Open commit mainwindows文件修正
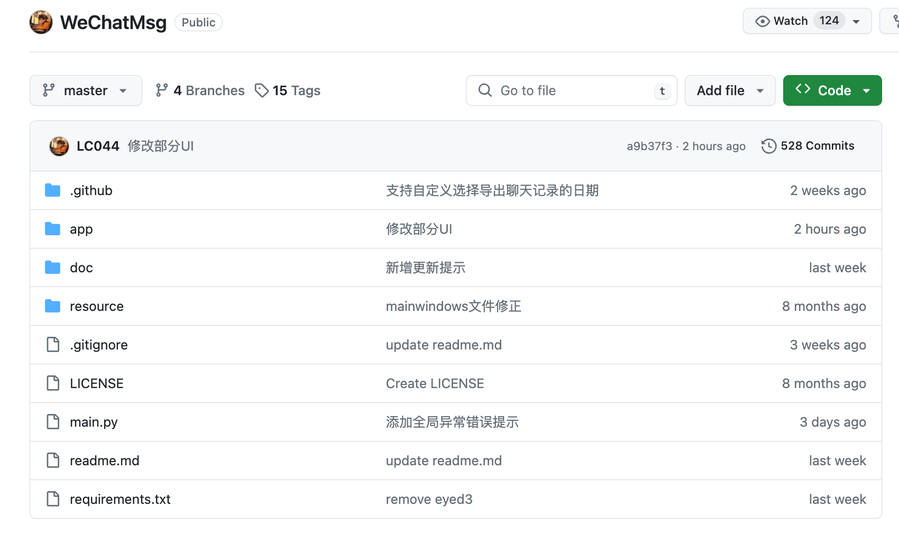 pos(454,306)
